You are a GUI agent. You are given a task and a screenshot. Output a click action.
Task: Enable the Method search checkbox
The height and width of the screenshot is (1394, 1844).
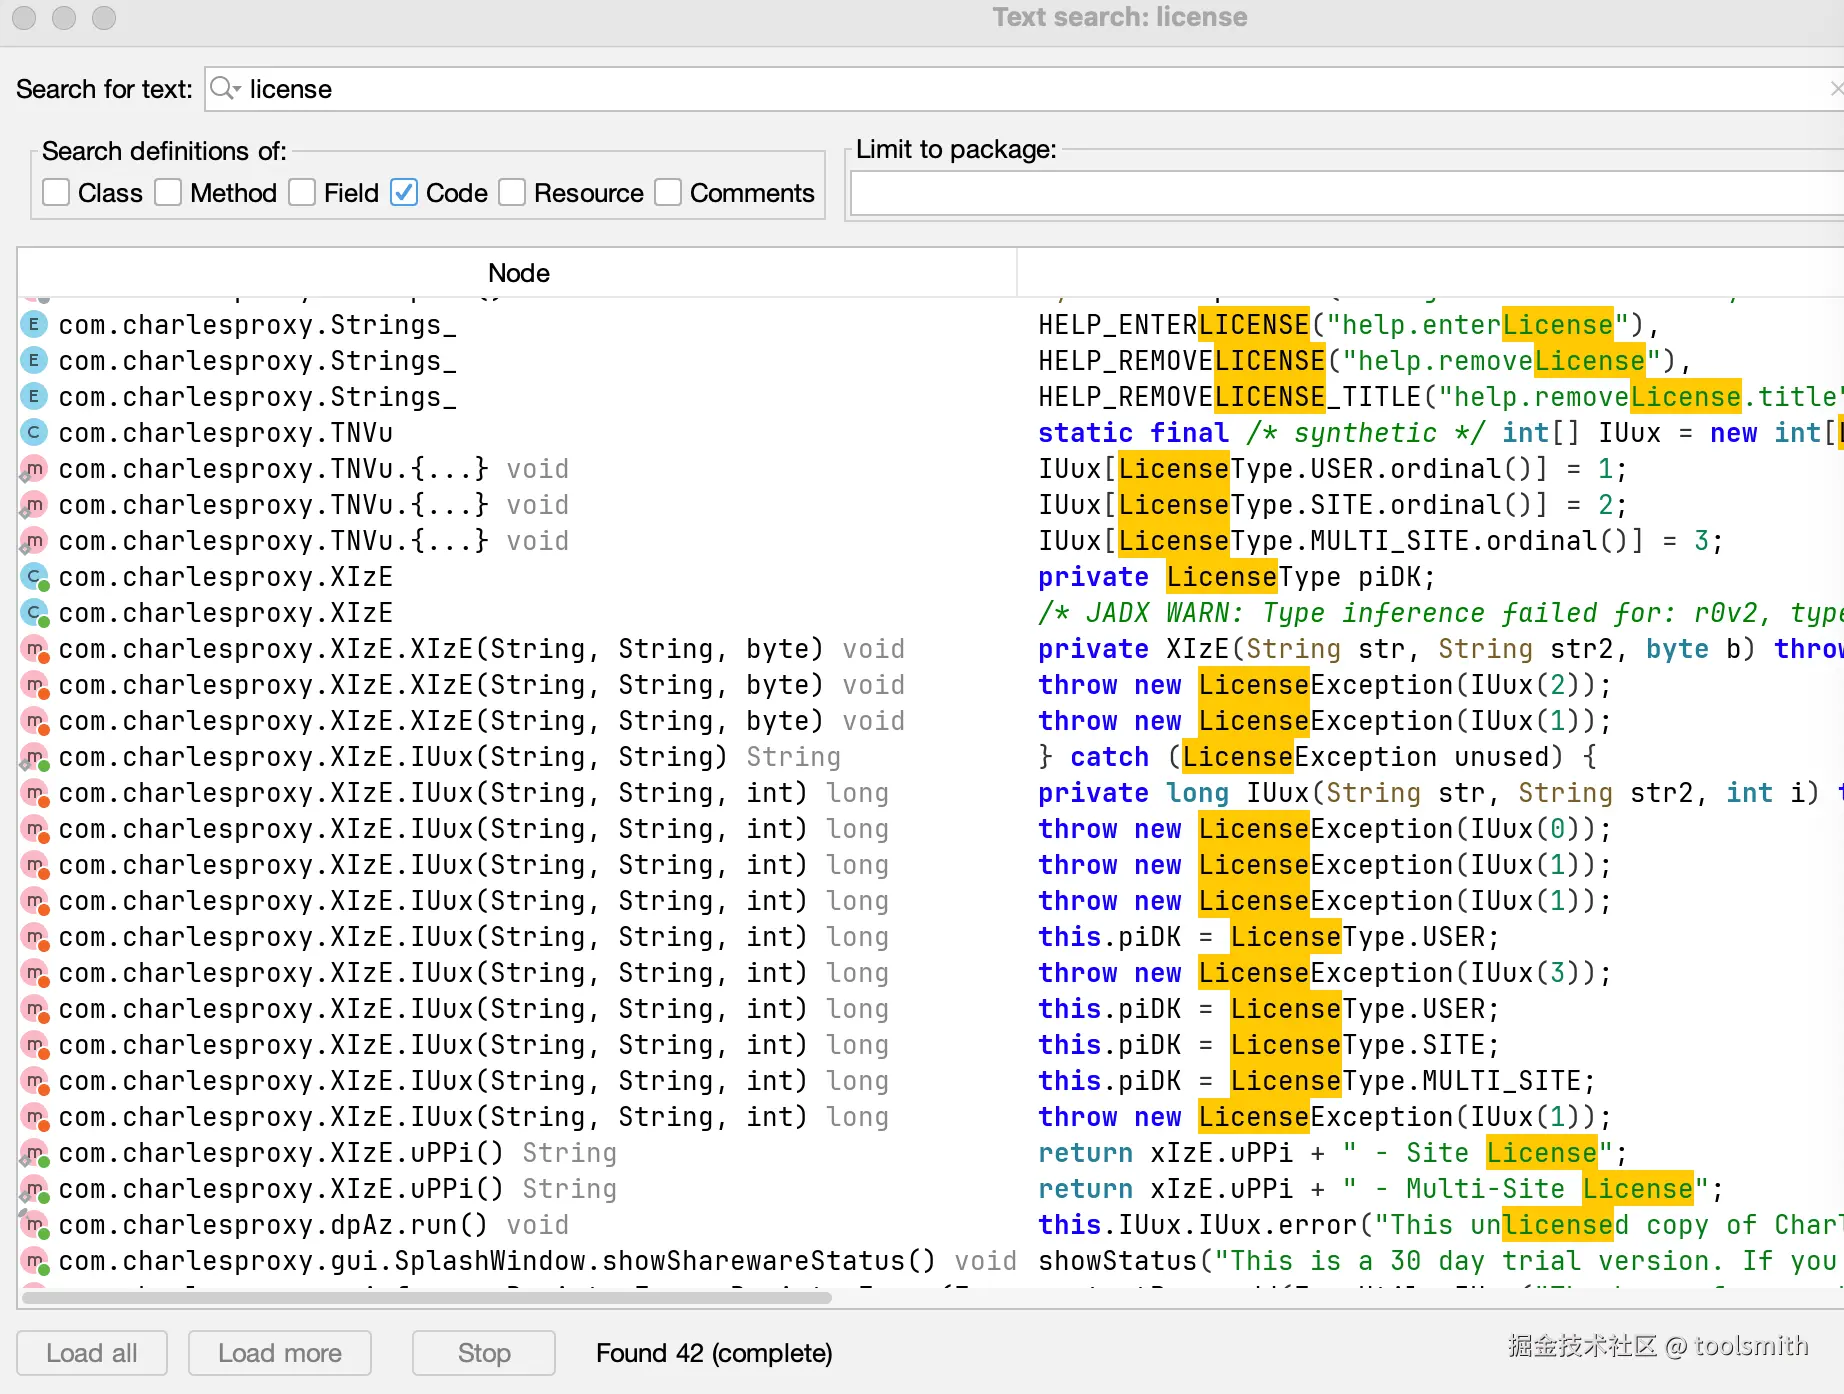click(169, 192)
